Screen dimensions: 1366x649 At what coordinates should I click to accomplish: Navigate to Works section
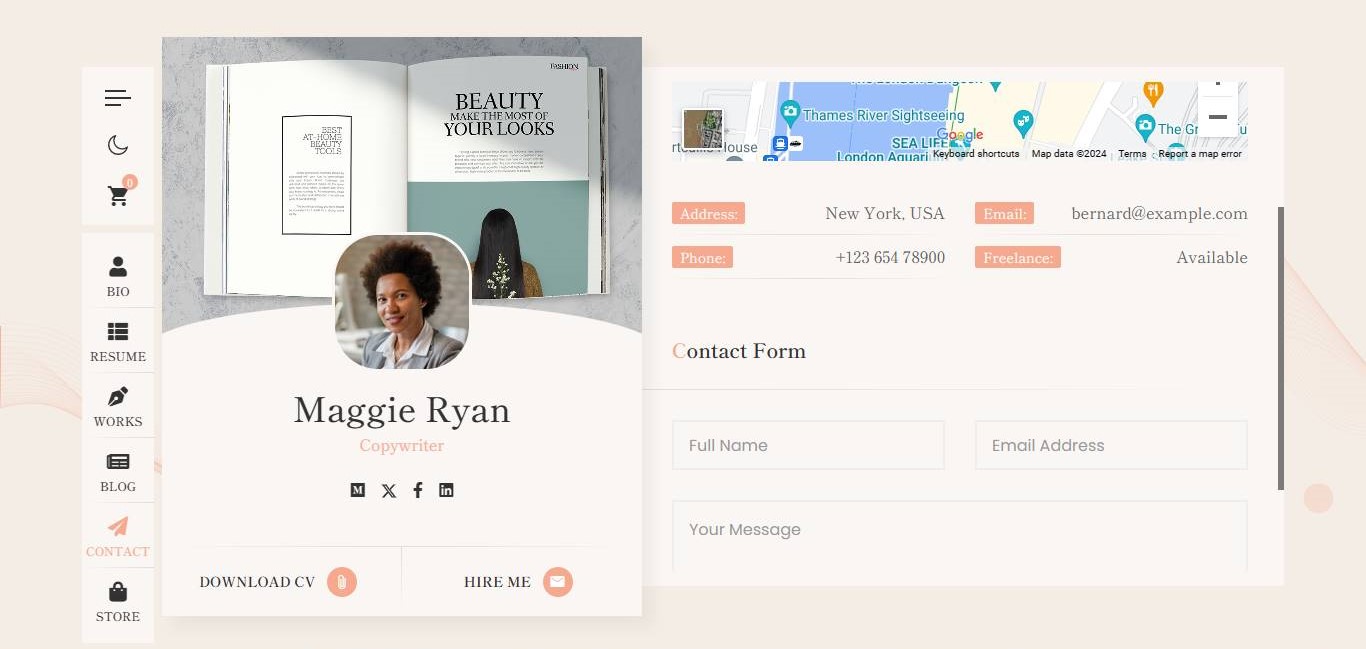coord(118,406)
